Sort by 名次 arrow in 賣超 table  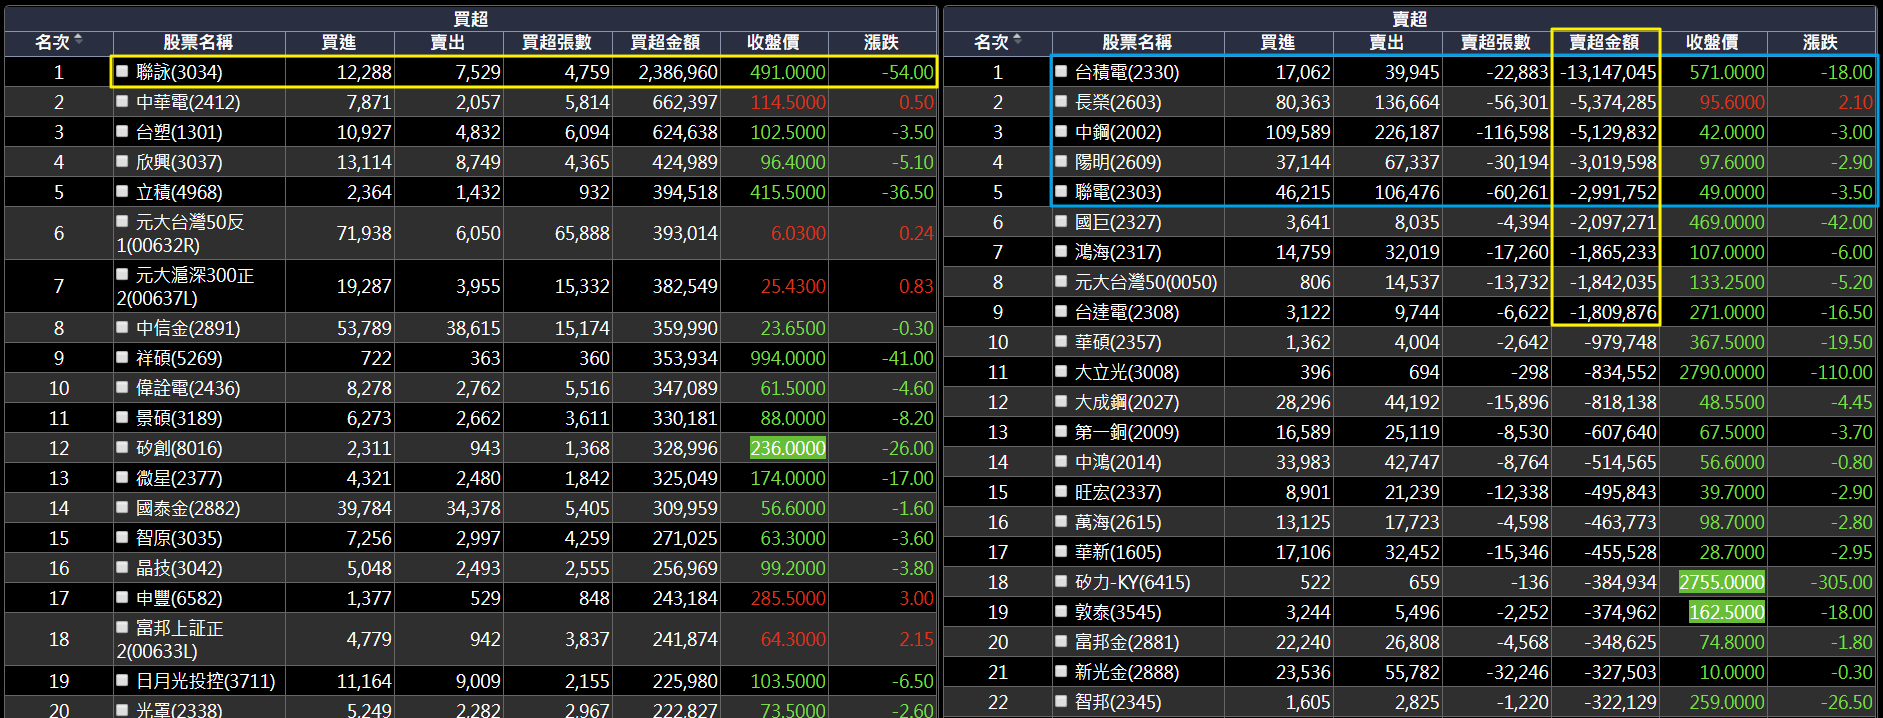[x=1017, y=40]
